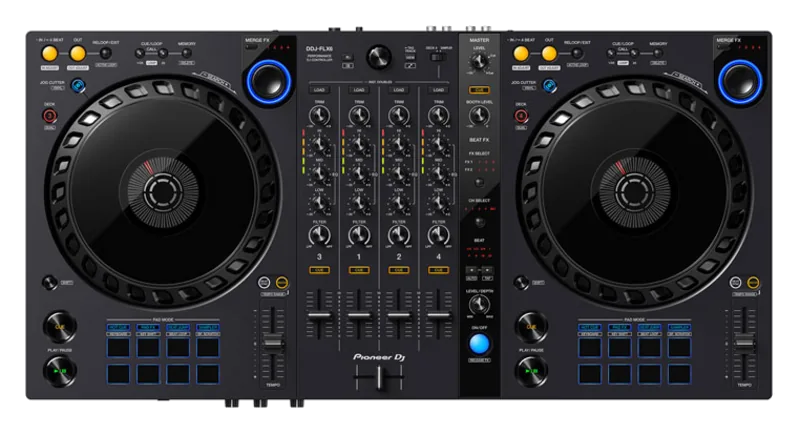This screenshot has height=433, width=800.
Task: Set the left deck as tempo MASTER
Action: [281, 282]
